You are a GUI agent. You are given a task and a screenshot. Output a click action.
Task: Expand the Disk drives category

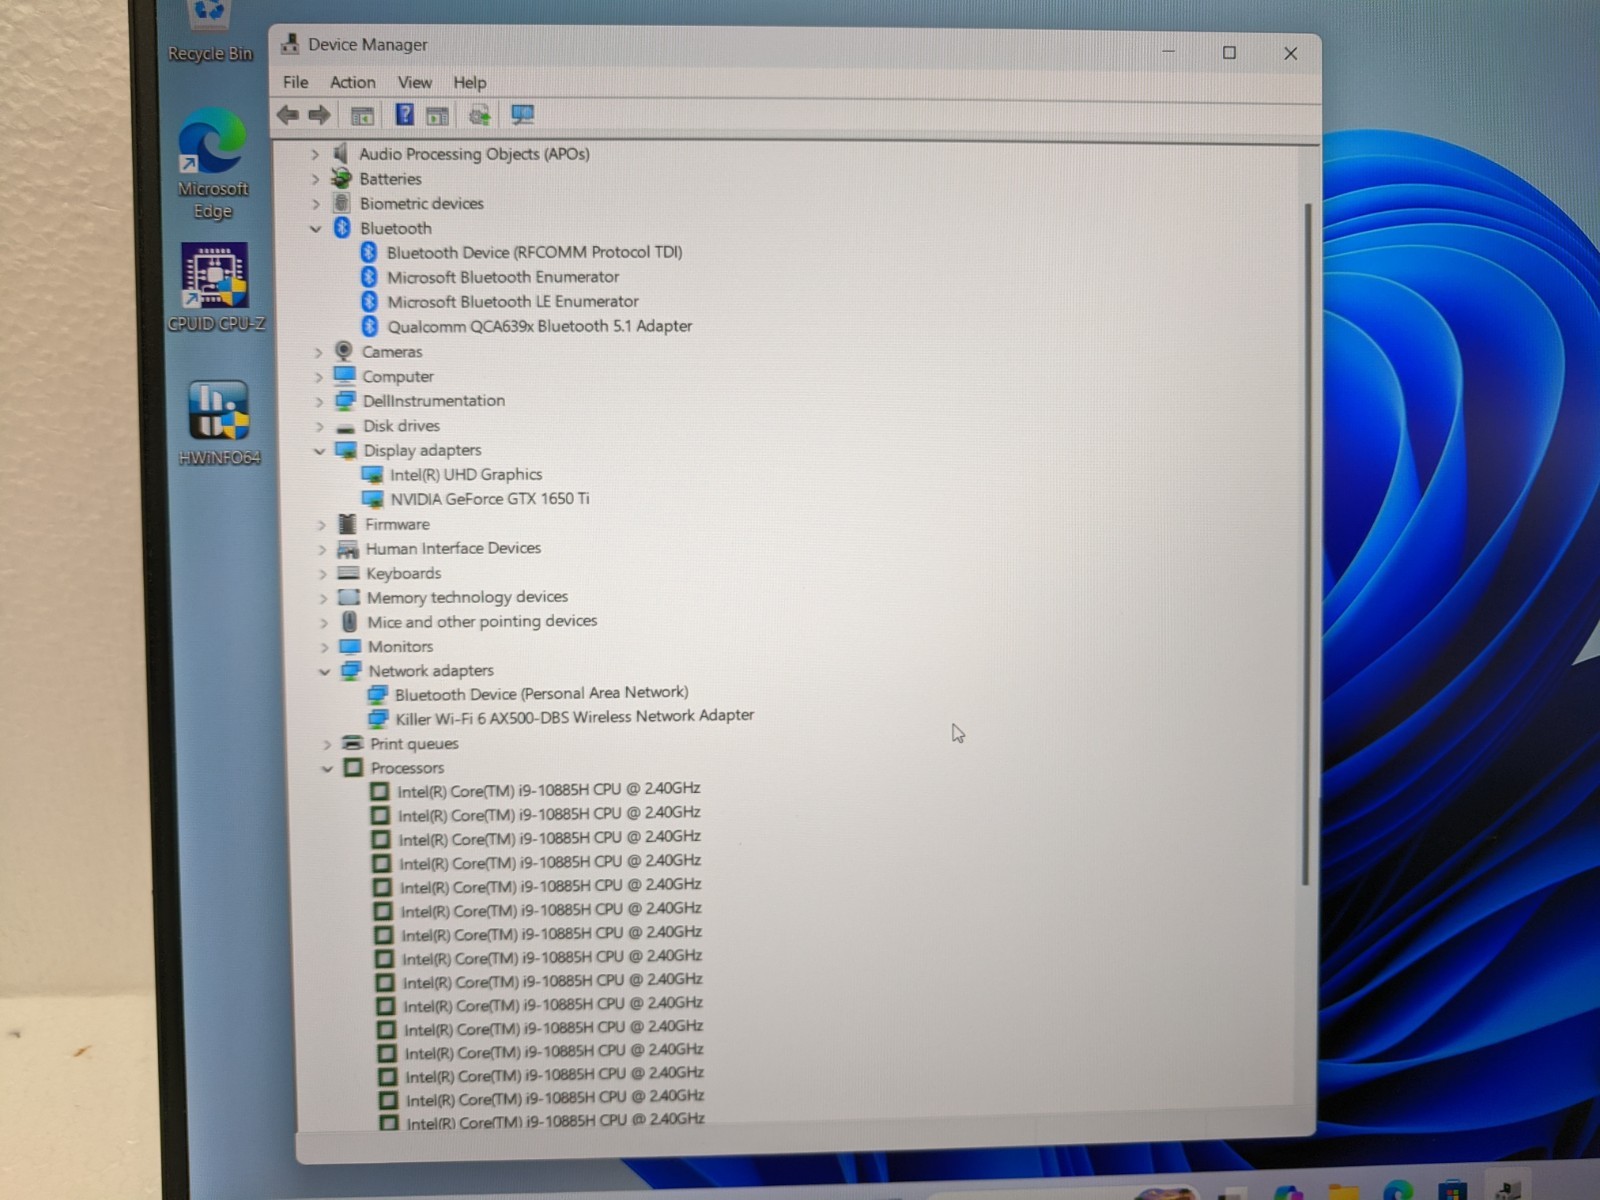click(x=320, y=426)
